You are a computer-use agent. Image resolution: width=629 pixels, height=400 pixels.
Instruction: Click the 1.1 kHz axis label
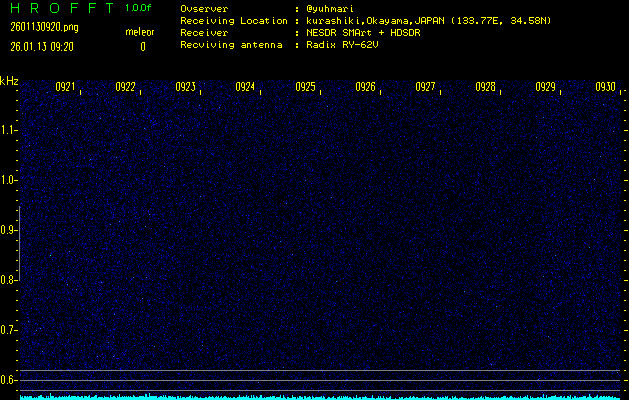point(9,130)
